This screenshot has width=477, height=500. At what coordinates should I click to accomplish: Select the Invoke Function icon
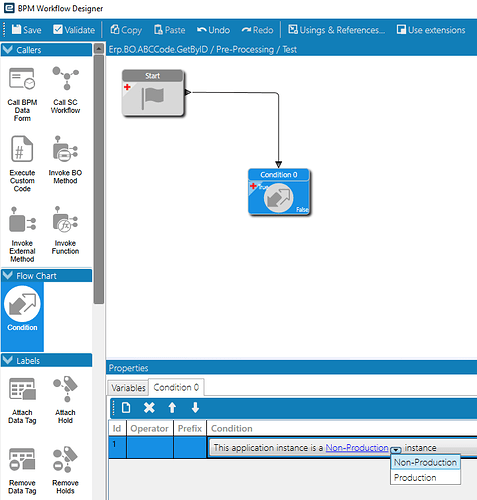click(65, 219)
